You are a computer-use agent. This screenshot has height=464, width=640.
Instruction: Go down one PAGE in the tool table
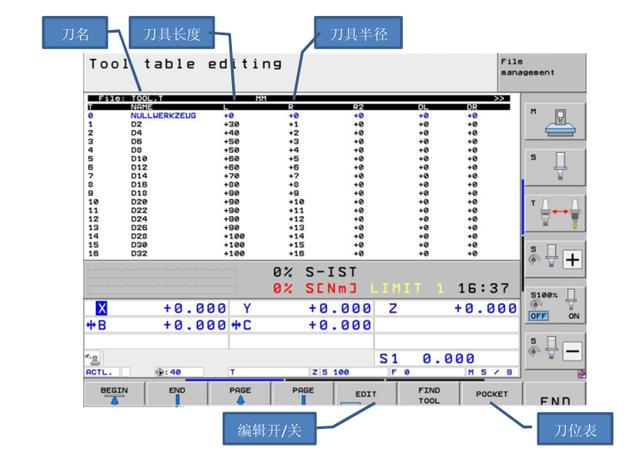[x=303, y=395]
